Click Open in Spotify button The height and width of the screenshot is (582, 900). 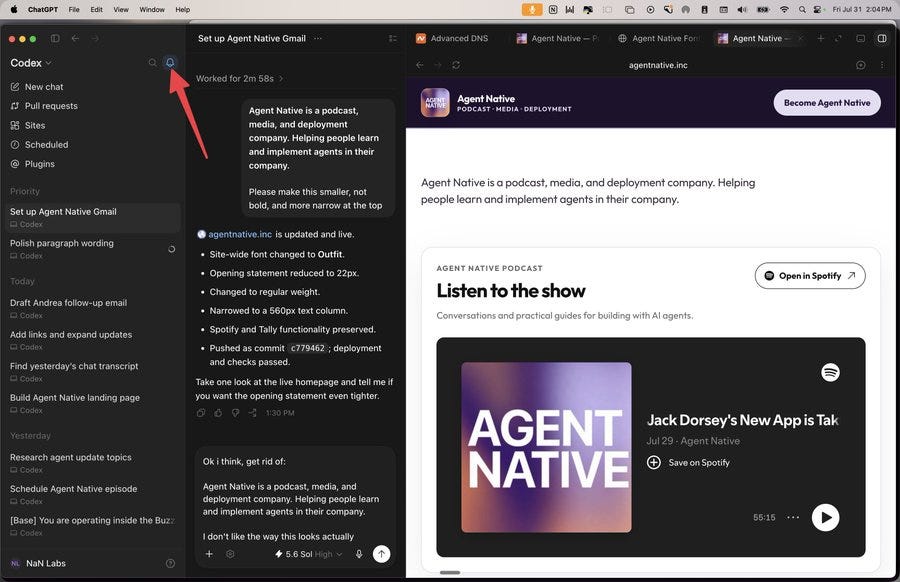coord(810,276)
